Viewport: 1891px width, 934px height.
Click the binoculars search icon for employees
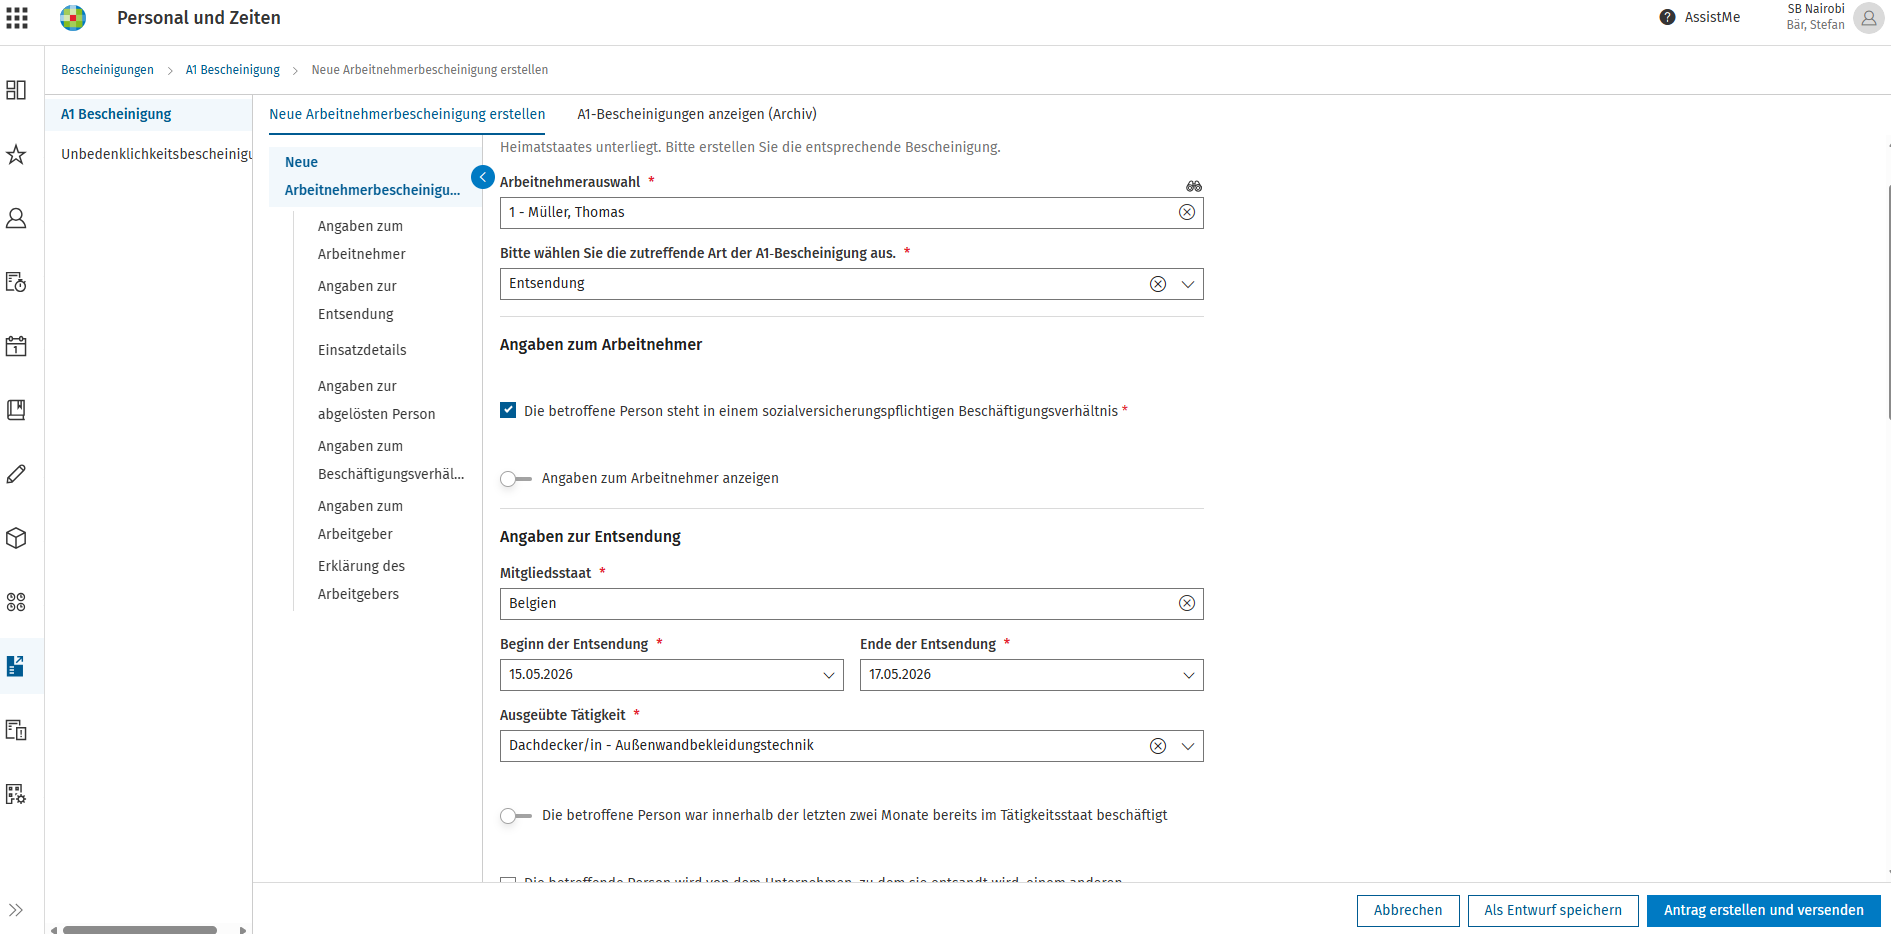(x=1194, y=186)
